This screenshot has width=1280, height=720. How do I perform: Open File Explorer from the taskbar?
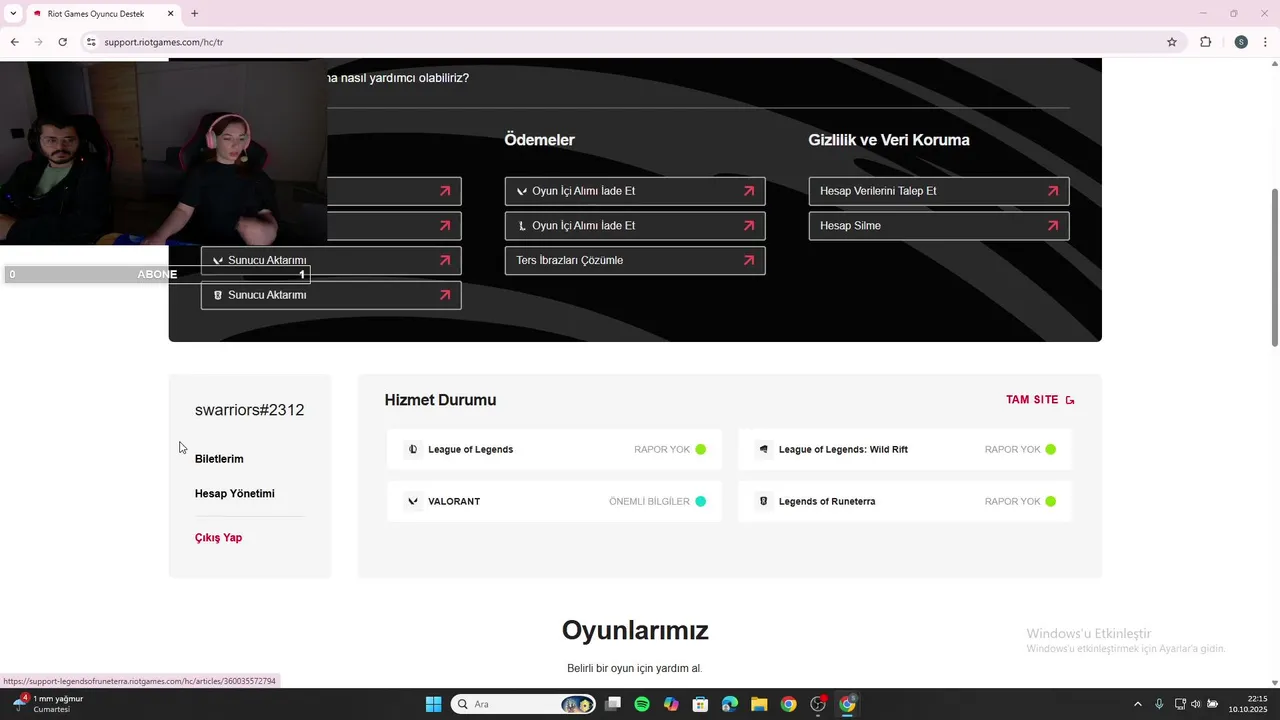[x=759, y=704]
